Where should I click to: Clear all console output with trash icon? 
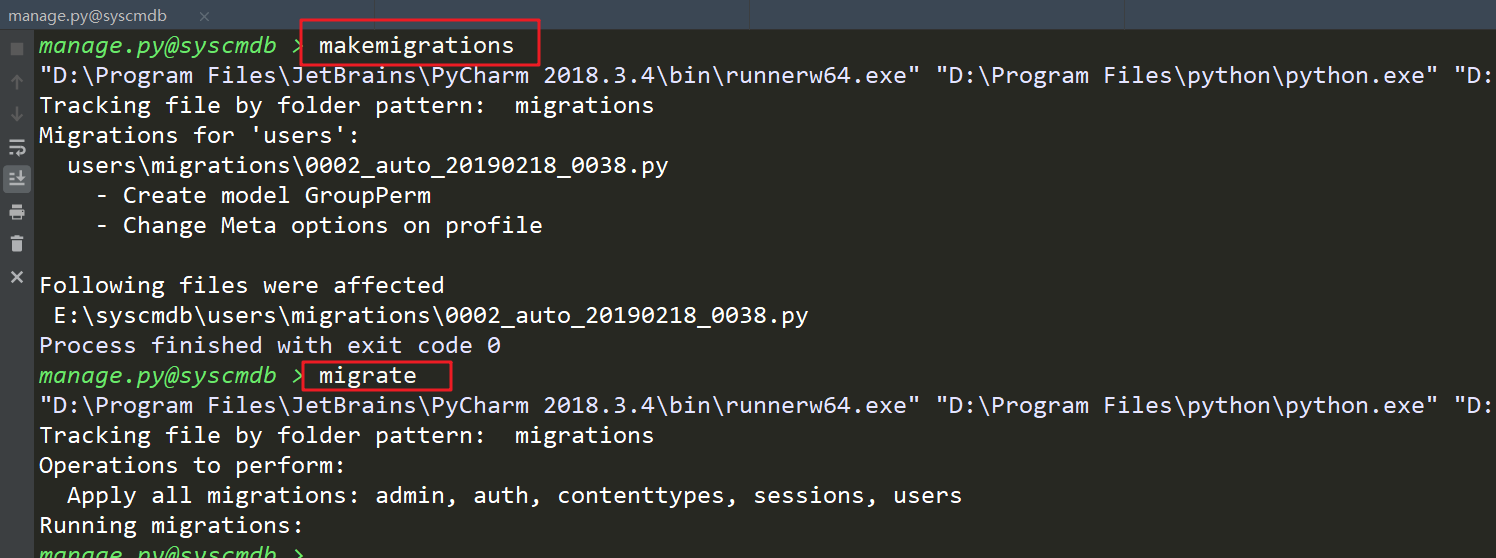[17, 244]
